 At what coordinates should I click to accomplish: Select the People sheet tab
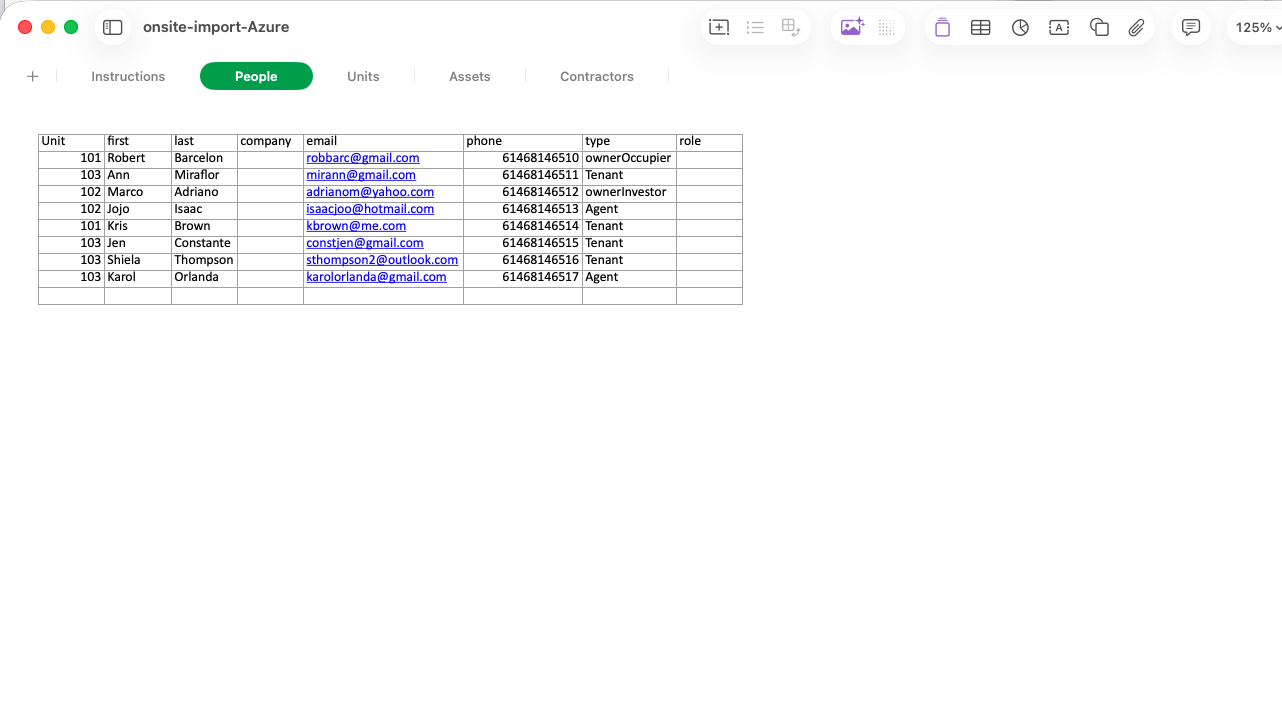click(x=256, y=76)
